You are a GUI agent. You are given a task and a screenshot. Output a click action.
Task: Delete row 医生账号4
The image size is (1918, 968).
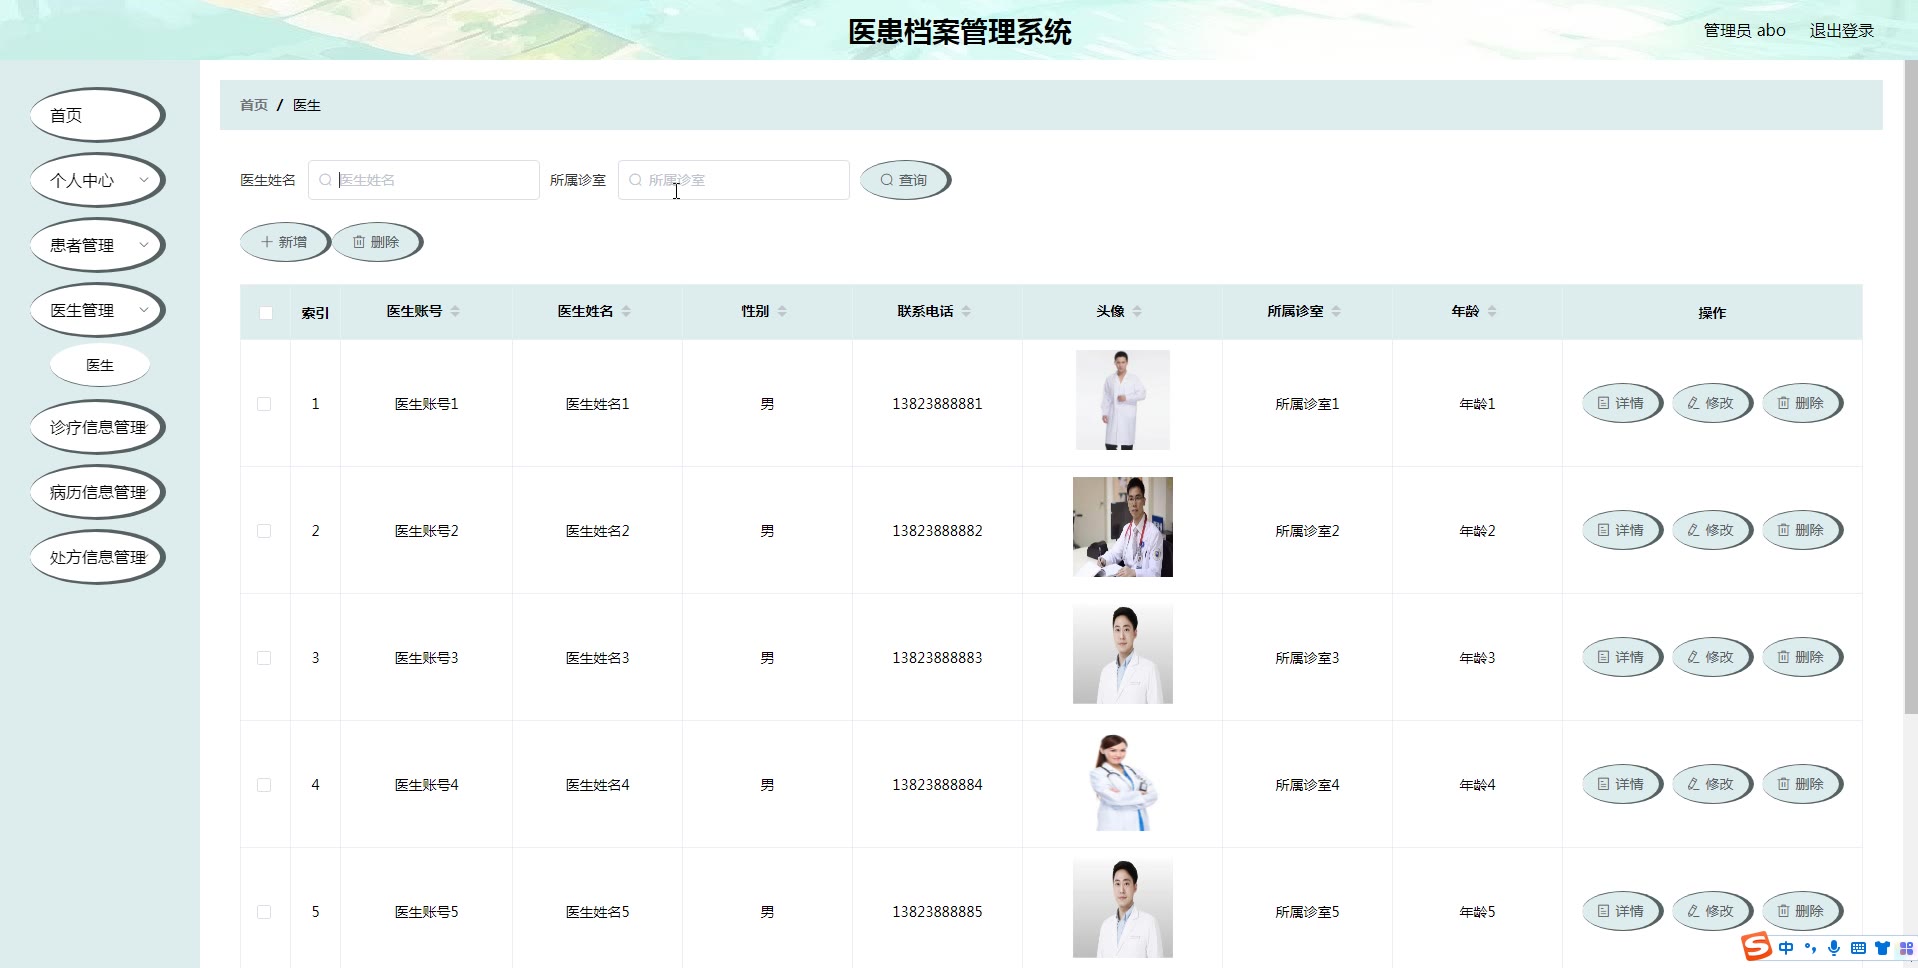click(x=1801, y=784)
